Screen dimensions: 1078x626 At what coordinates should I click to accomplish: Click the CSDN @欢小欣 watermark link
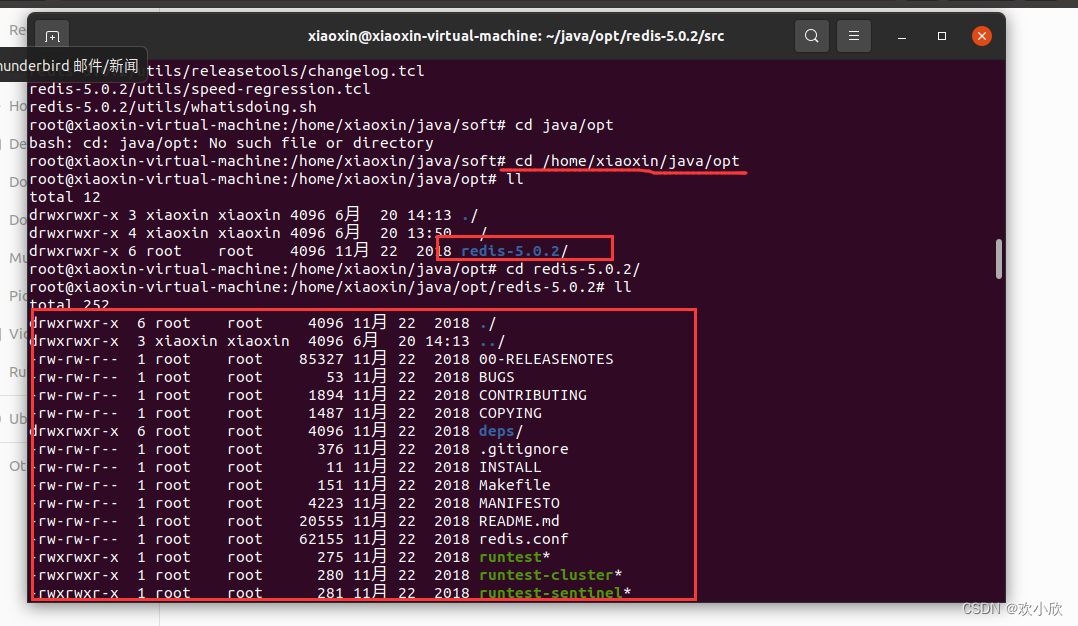(x=1011, y=608)
